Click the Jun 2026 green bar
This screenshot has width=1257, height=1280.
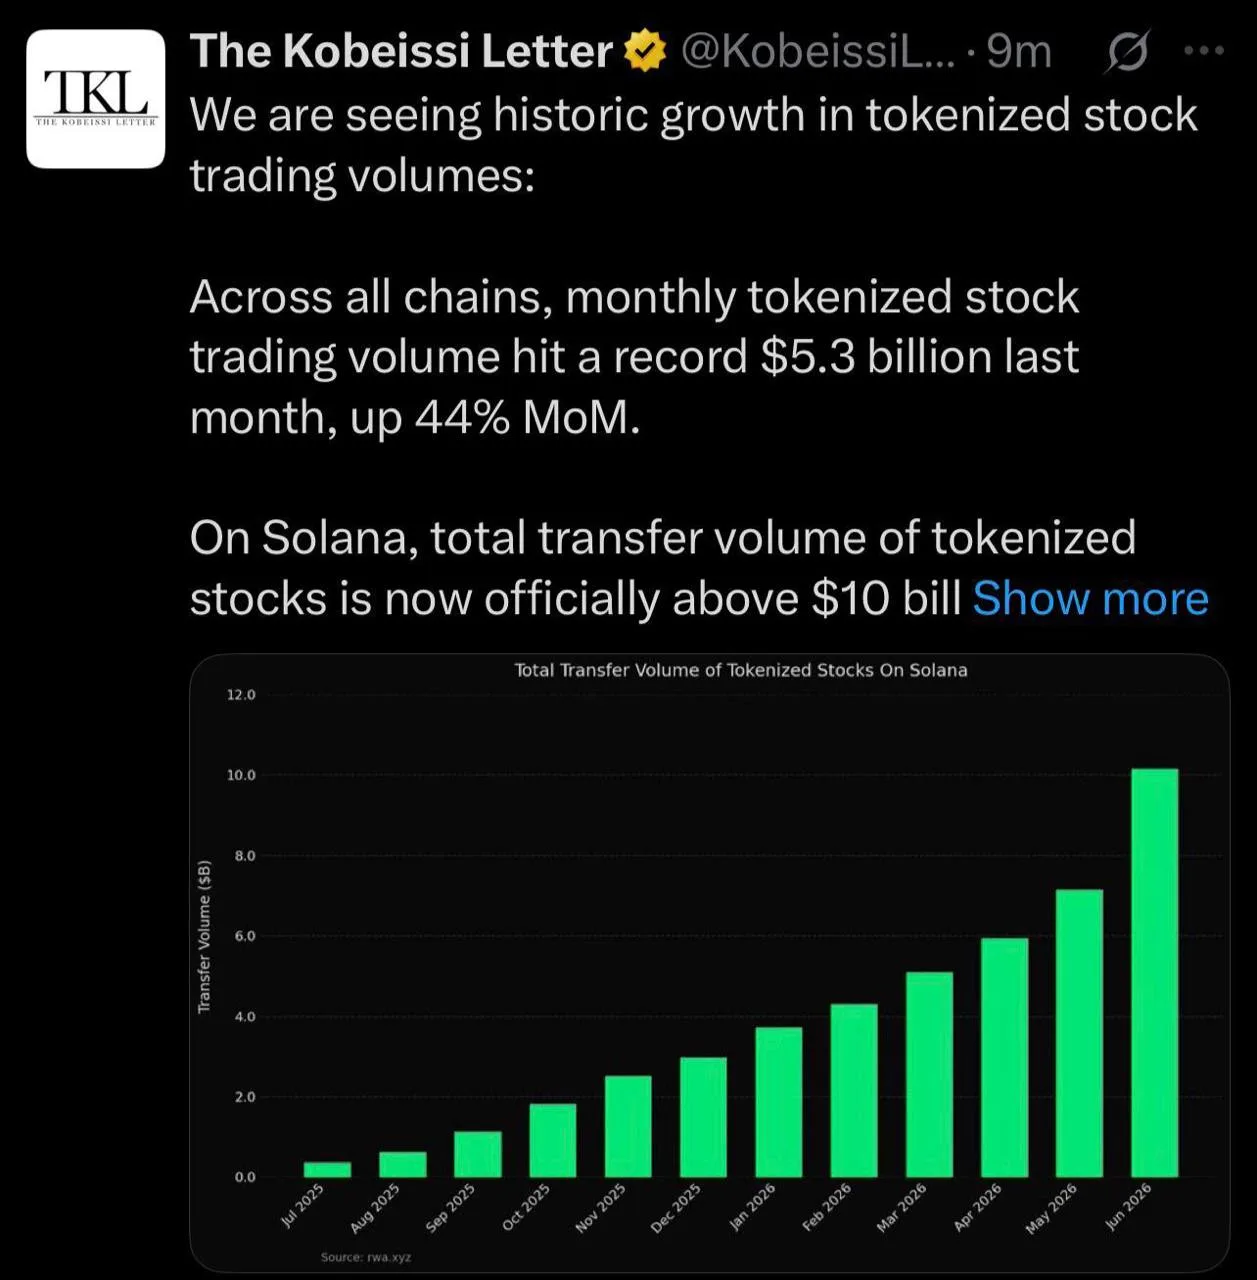click(1154, 973)
